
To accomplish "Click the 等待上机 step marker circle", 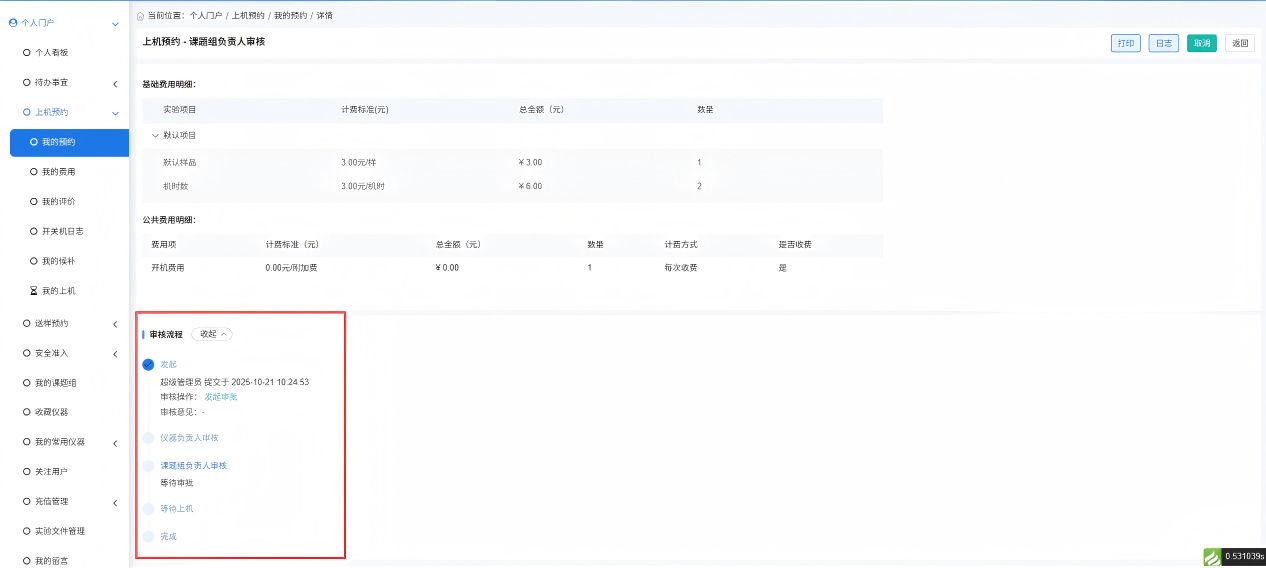I will 149,509.
